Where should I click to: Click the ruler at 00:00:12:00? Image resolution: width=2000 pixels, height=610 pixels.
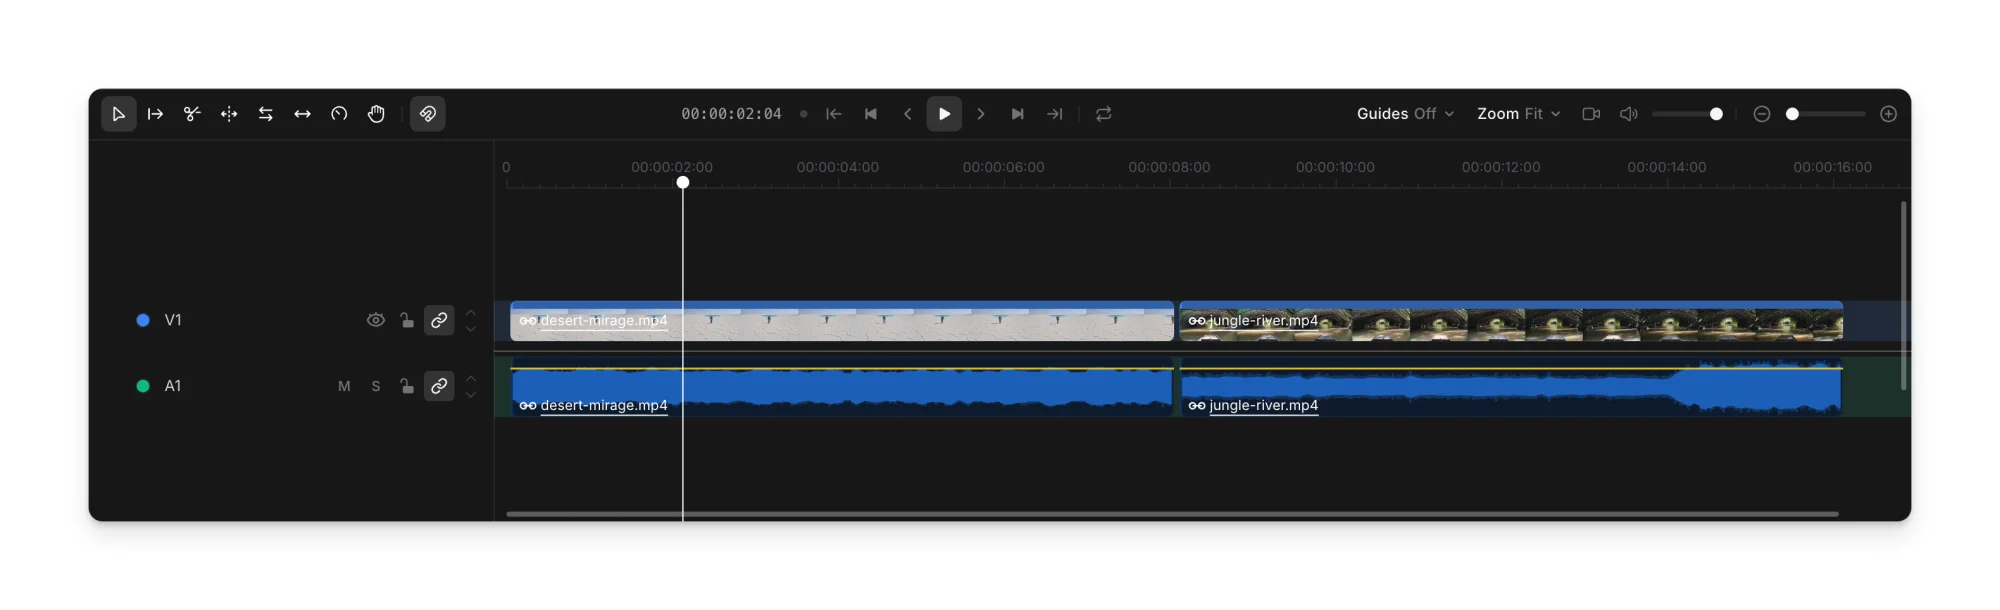pyautogui.click(x=1501, y=167)
